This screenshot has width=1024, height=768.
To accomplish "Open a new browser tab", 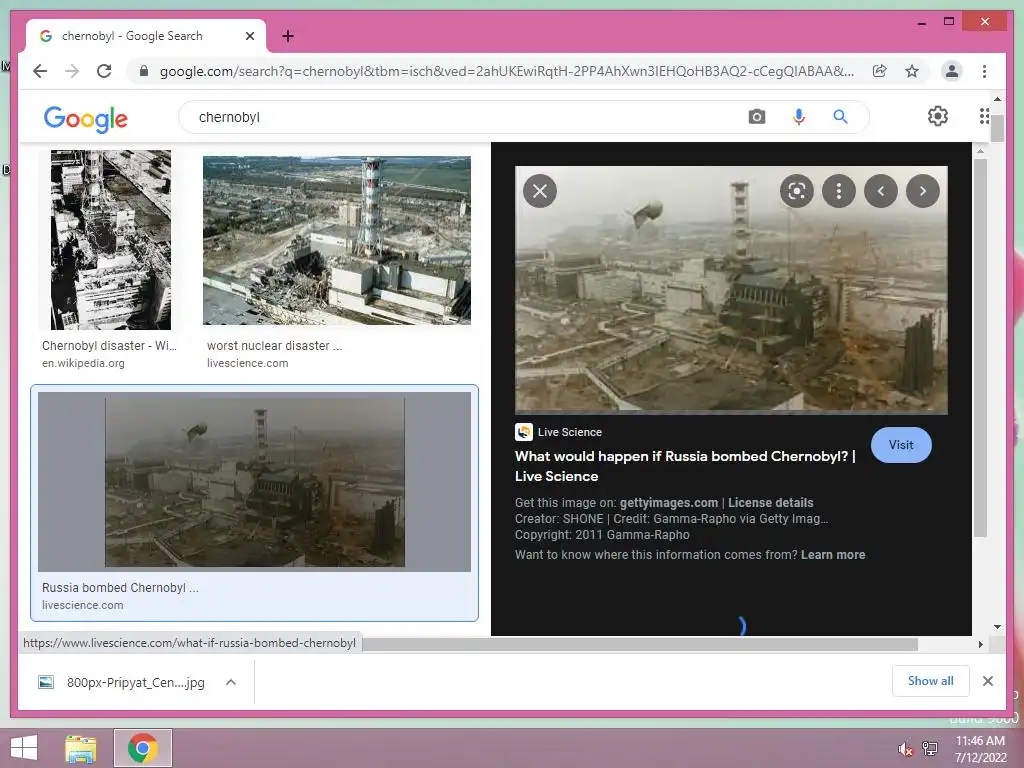I will (288, 36).
